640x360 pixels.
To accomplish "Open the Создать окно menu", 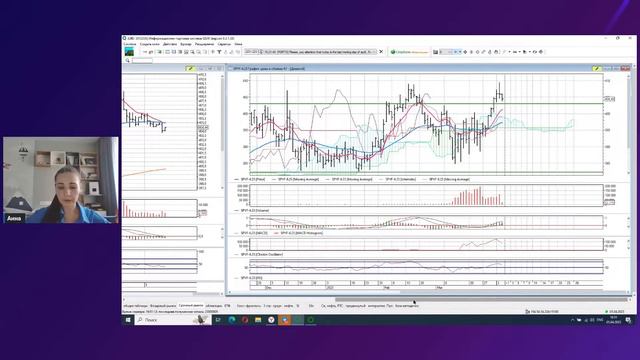I will (x=149, y=44).
